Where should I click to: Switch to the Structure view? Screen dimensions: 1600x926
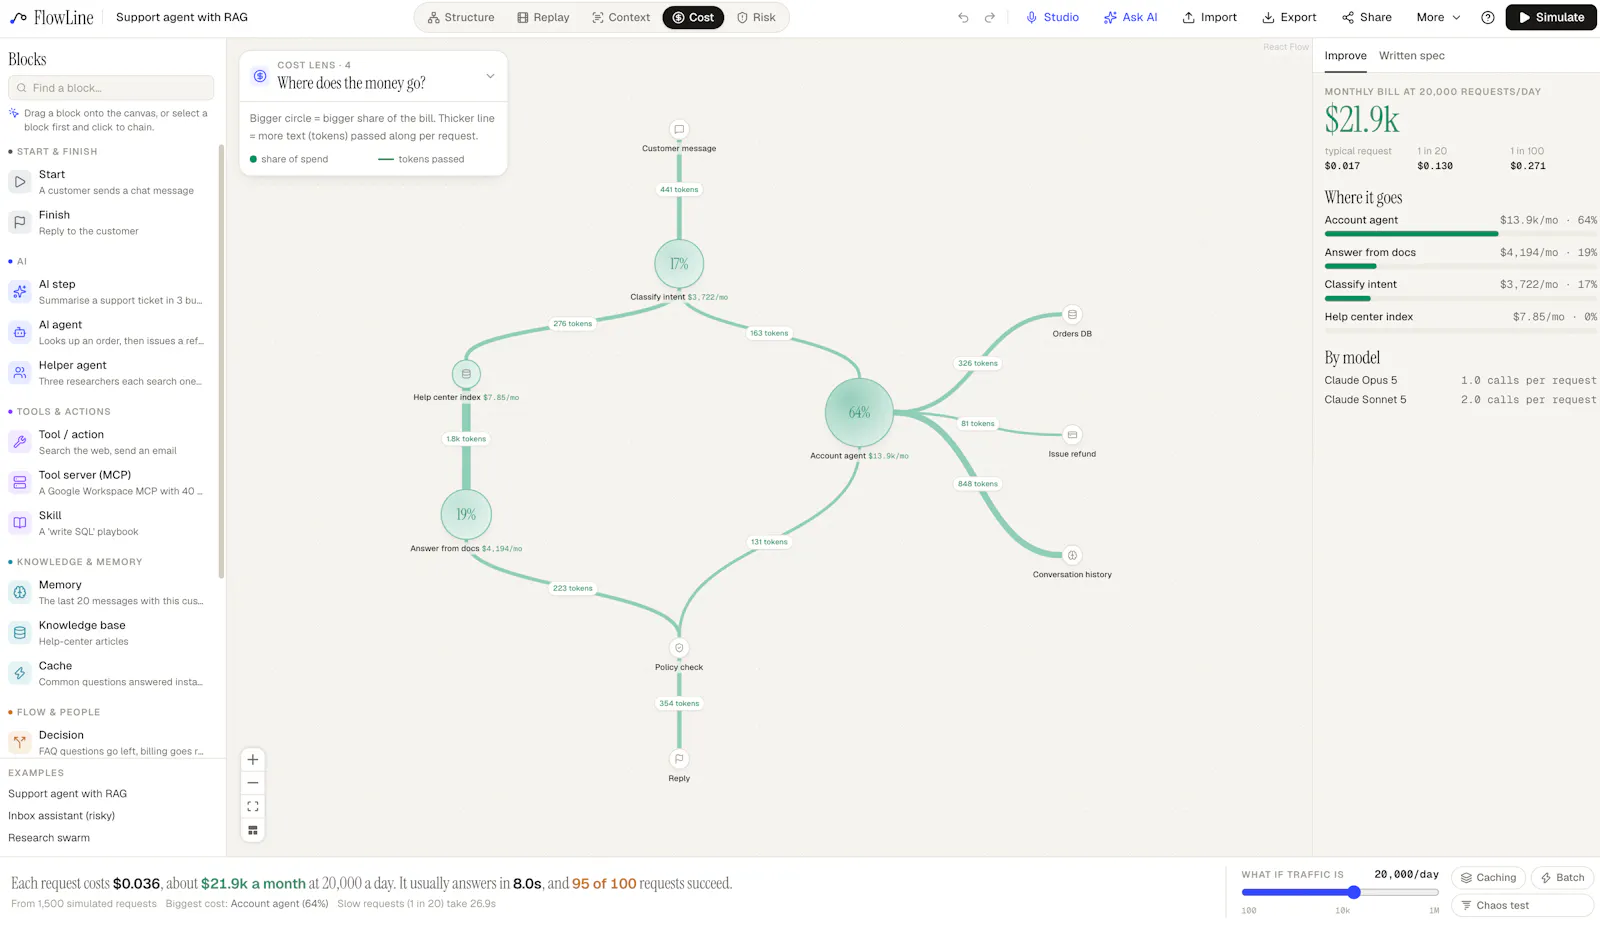(x=461, y=17)
